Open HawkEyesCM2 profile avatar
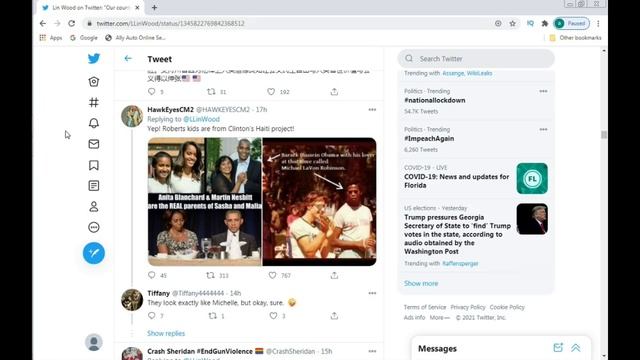 pyautogui.click(x=132, y=116)
